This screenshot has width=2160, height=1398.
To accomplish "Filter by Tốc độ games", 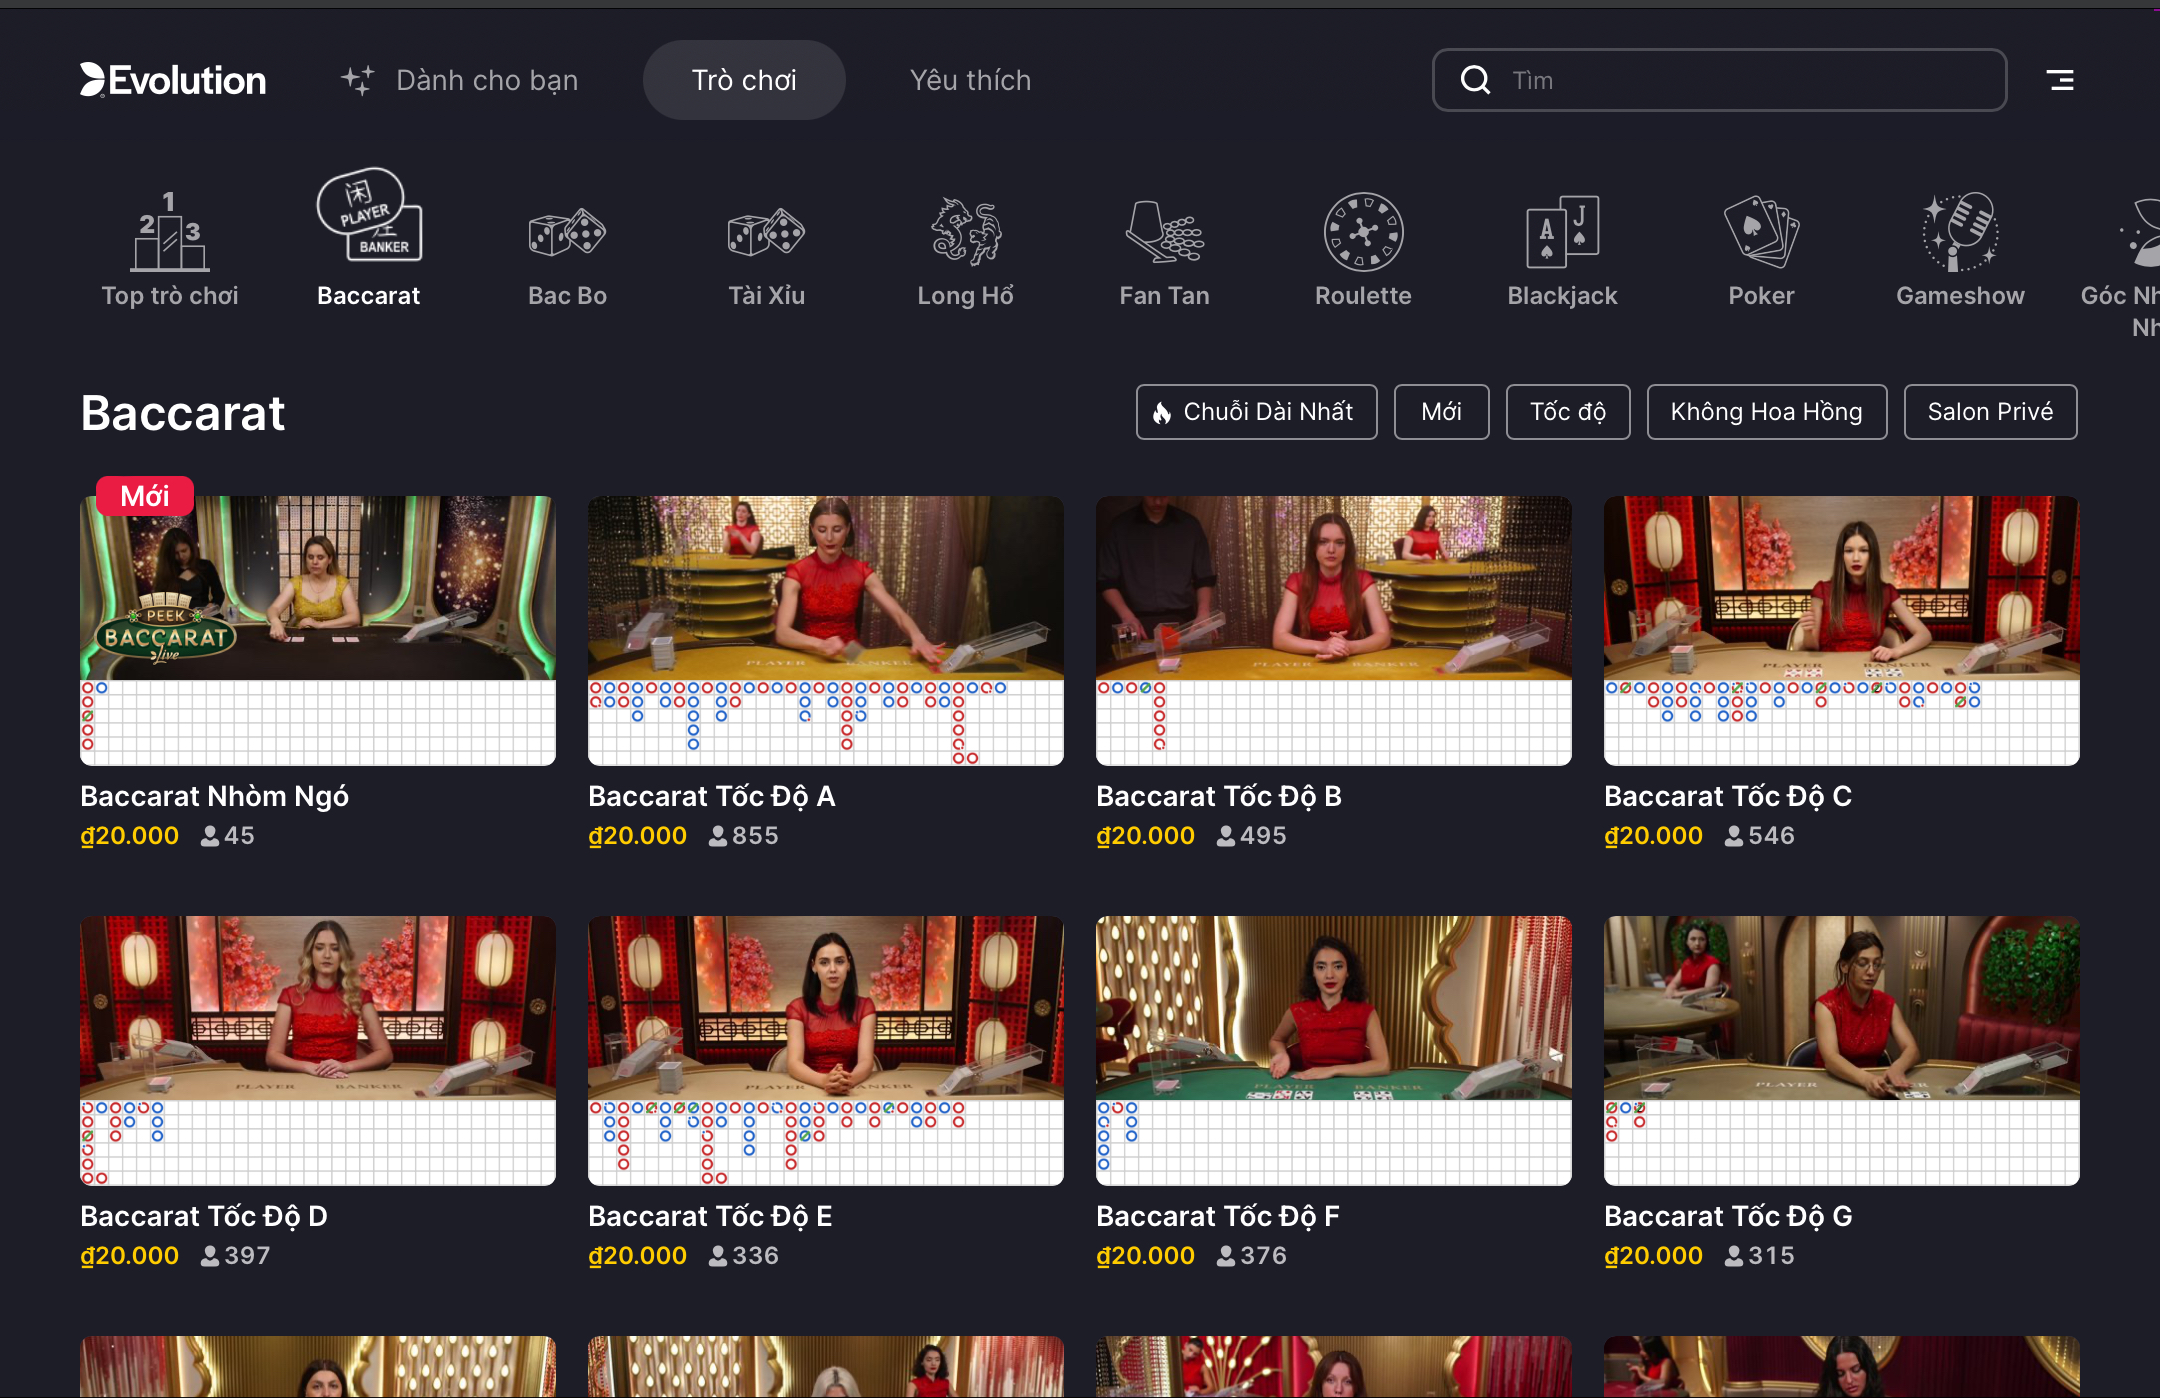I will pos(1568,412).
